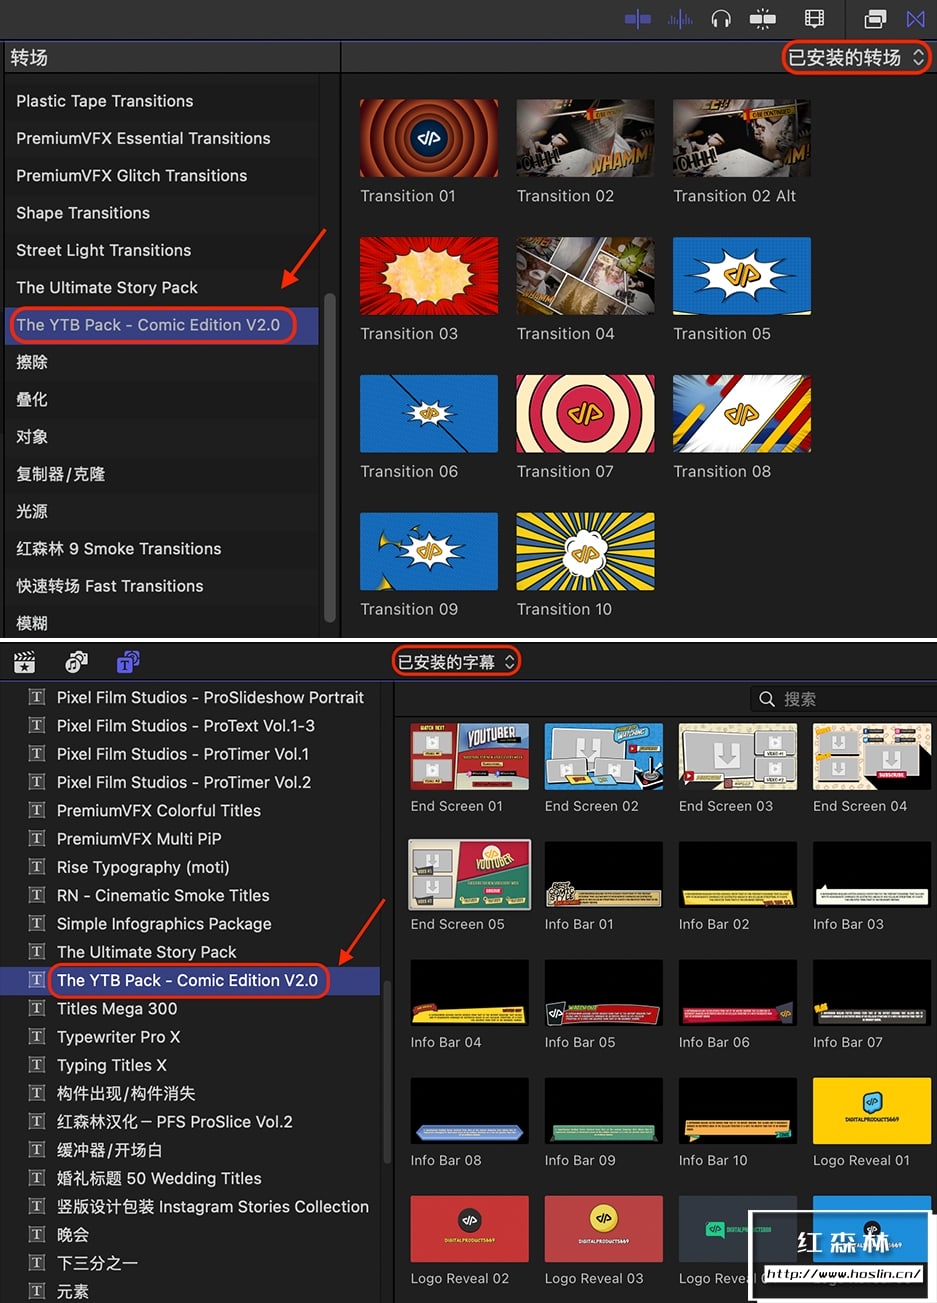Select the Transition 03 comic burst thumbnail

[x=429, y=276]
